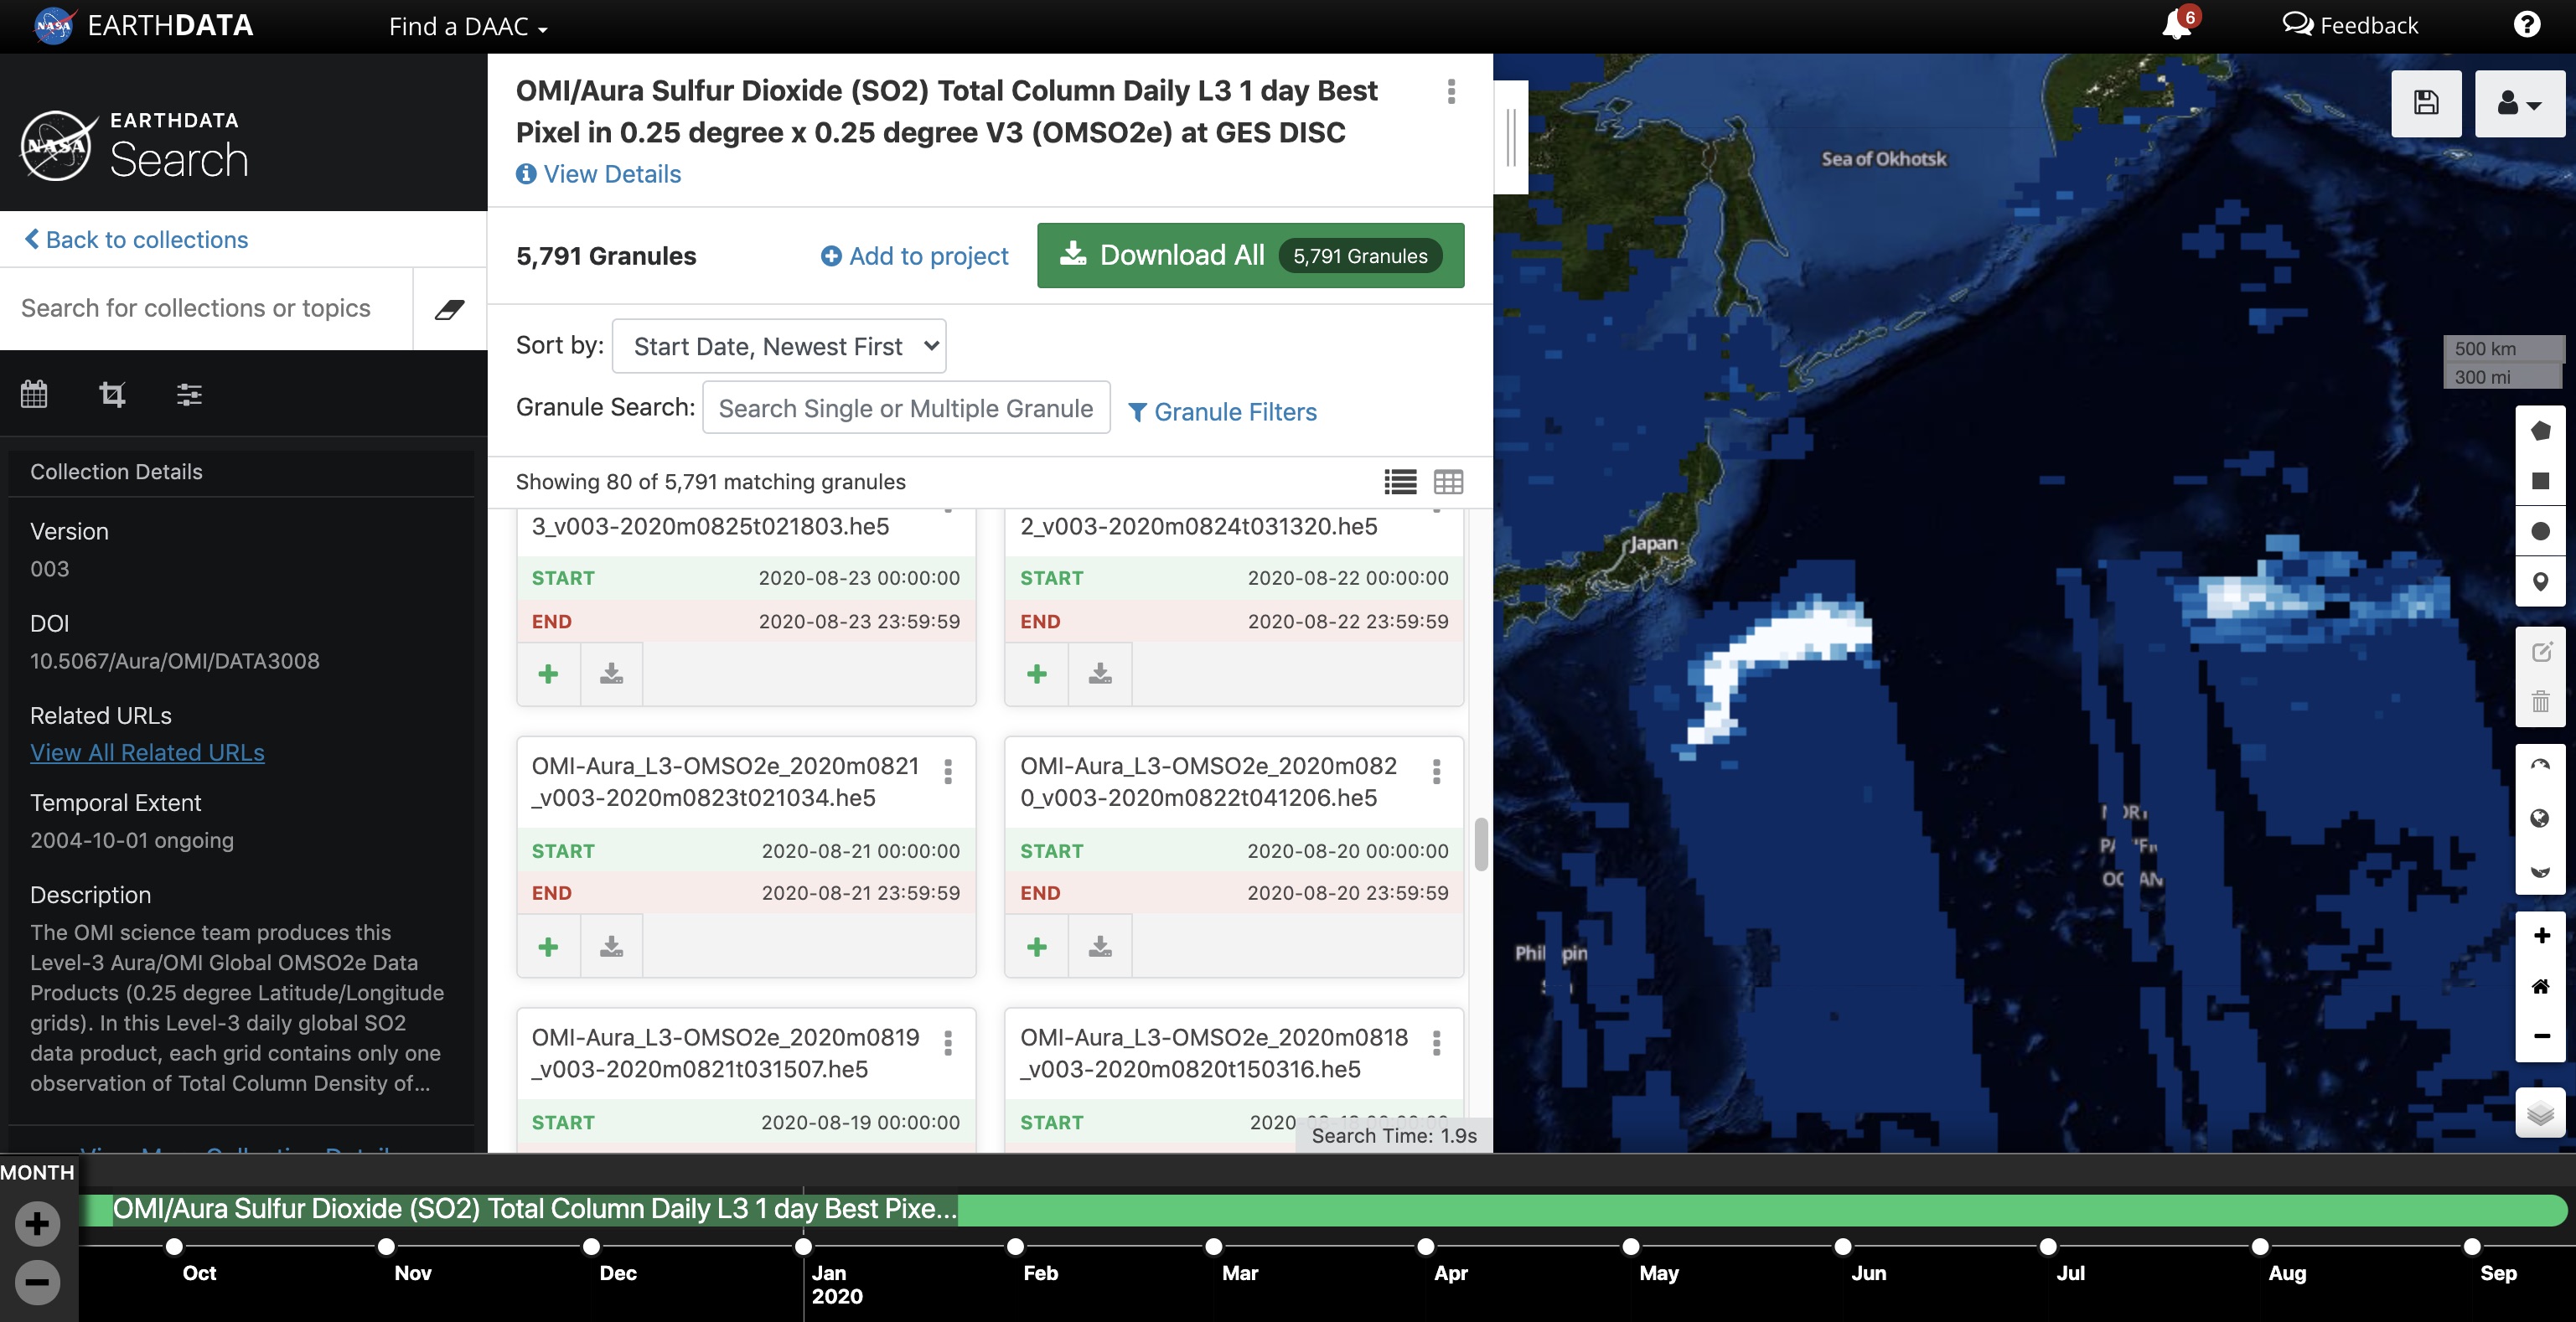Open the notifications bell
2576x1322 pixels.
[2177, 24]
